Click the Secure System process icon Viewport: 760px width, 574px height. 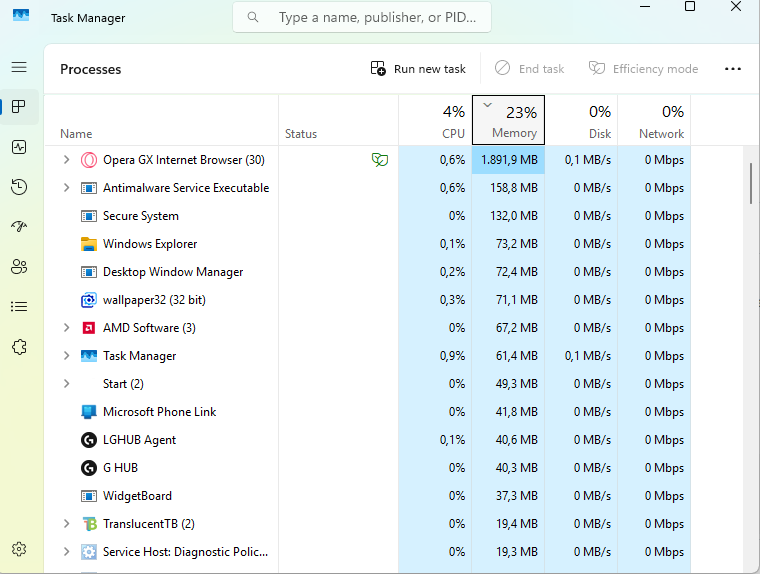tap(89, 216)
